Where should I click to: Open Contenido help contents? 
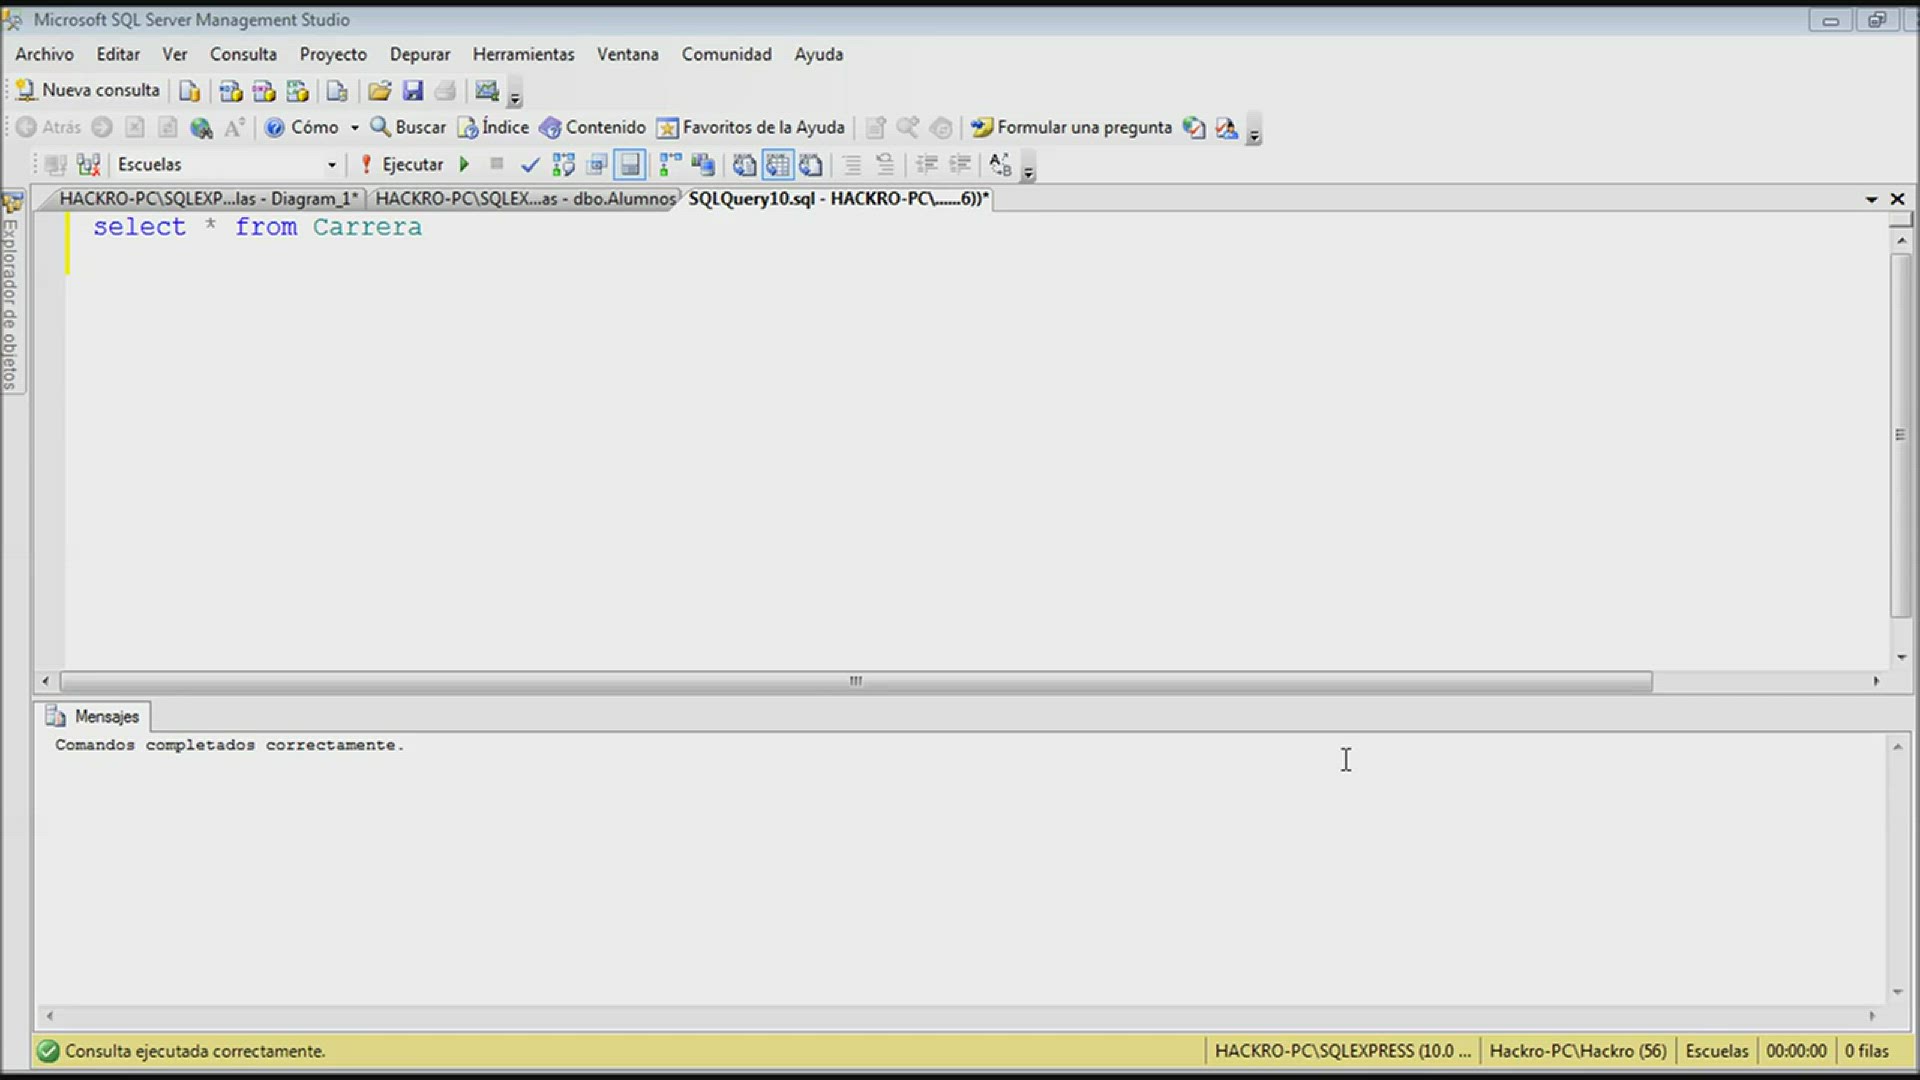point(592,128)
